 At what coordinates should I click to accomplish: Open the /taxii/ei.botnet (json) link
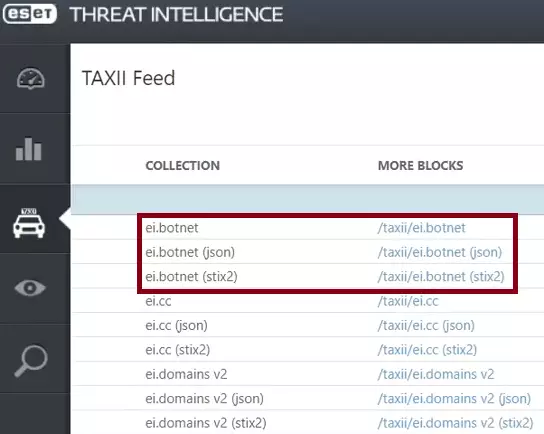440,252
